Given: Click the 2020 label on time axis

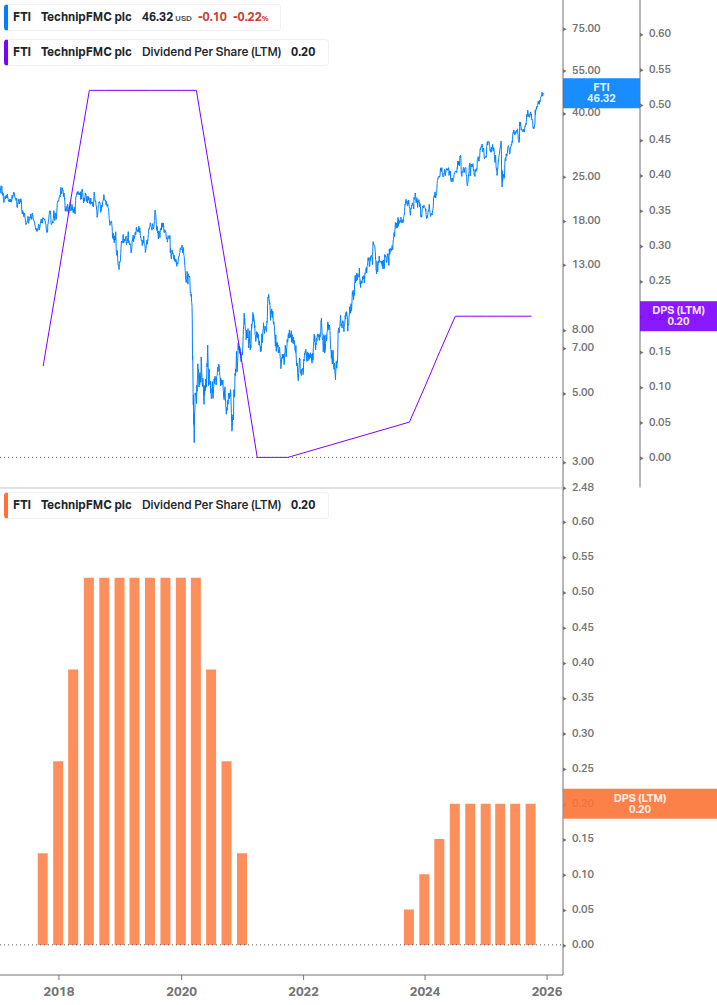Looking at the screenshot, I should [x=181, y=992].
